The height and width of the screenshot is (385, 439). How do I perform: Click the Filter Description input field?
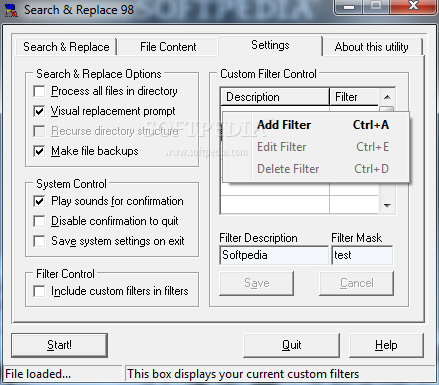point(274,255)
